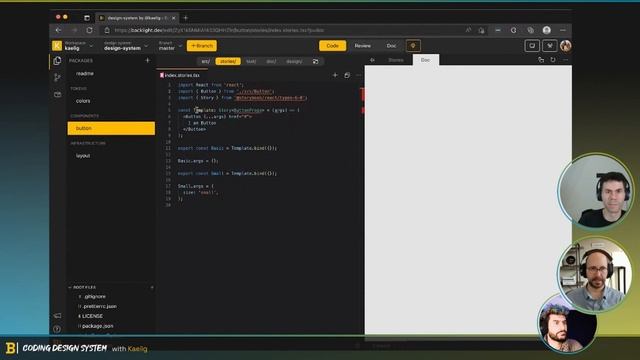This screenshot has width=640, height=360.
Task: Switch preview to Doc tab
Action: coord(425,60)
